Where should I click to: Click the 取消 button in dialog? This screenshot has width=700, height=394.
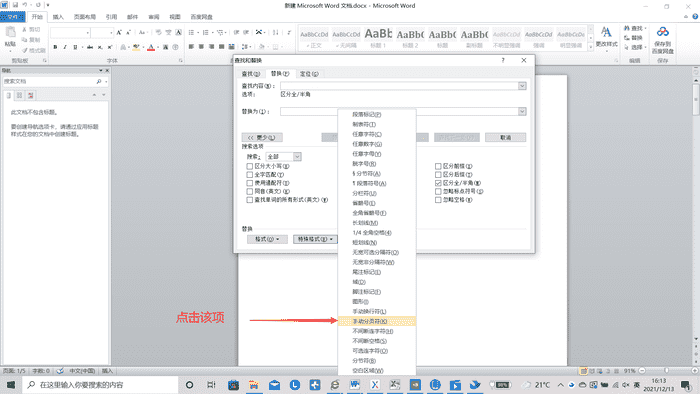505,137
